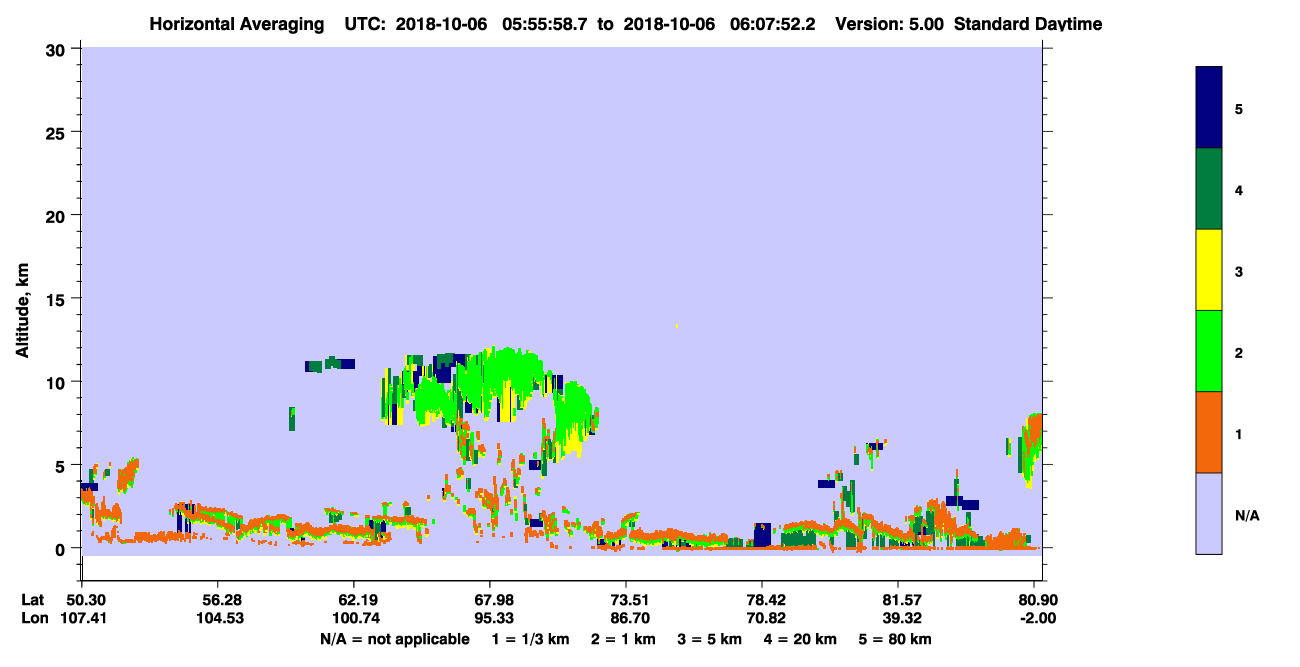Click the dark green color swatch labeled 4

coord(1209,189)
